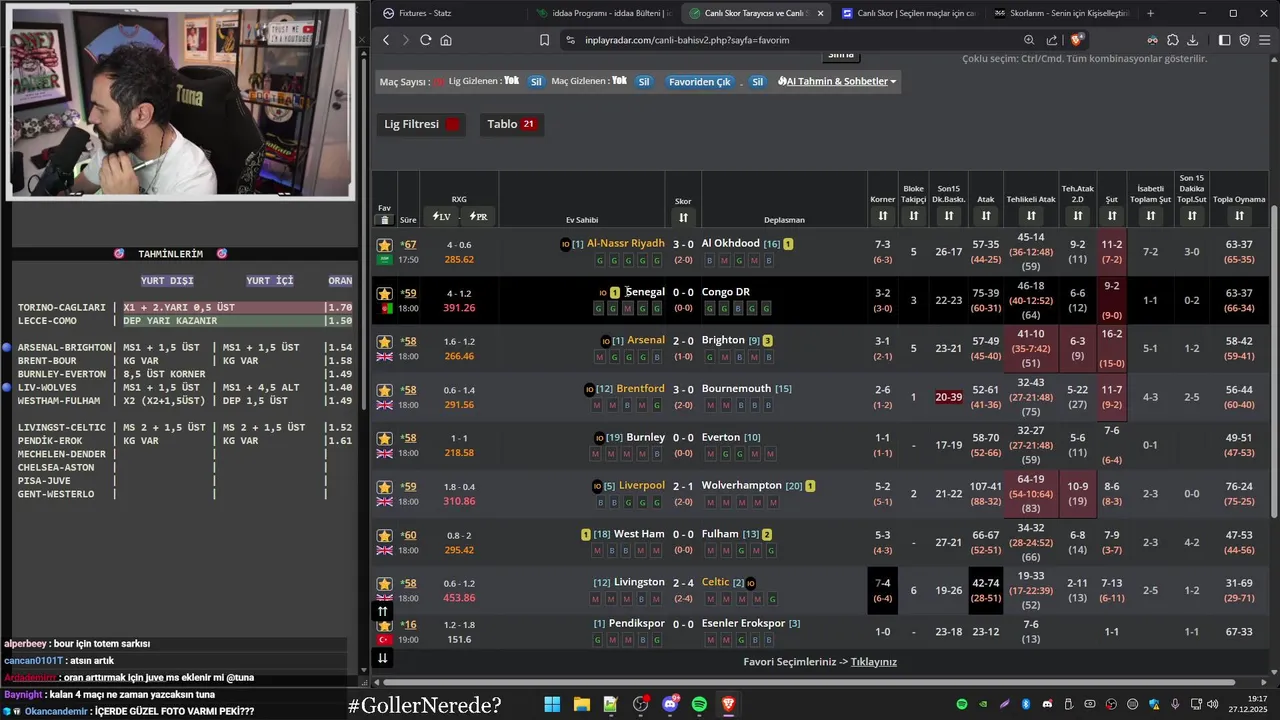The image size is (1280, 720).
Task: Click the Tıklayınız link
Action: pos(874,662)
